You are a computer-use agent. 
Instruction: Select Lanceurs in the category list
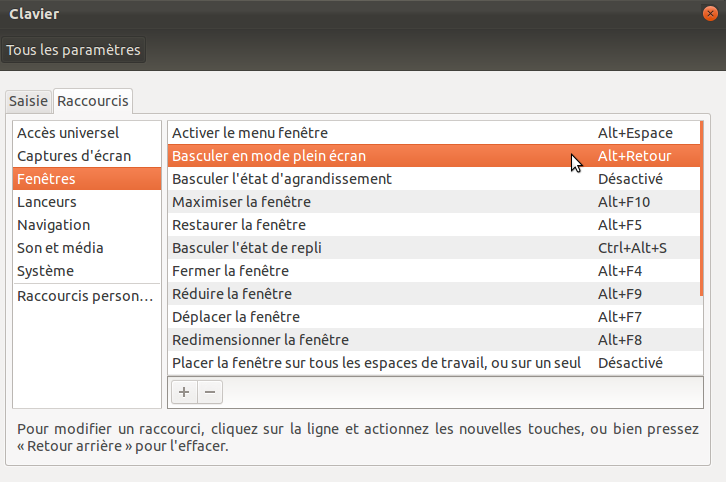click(x=47, y=202)
